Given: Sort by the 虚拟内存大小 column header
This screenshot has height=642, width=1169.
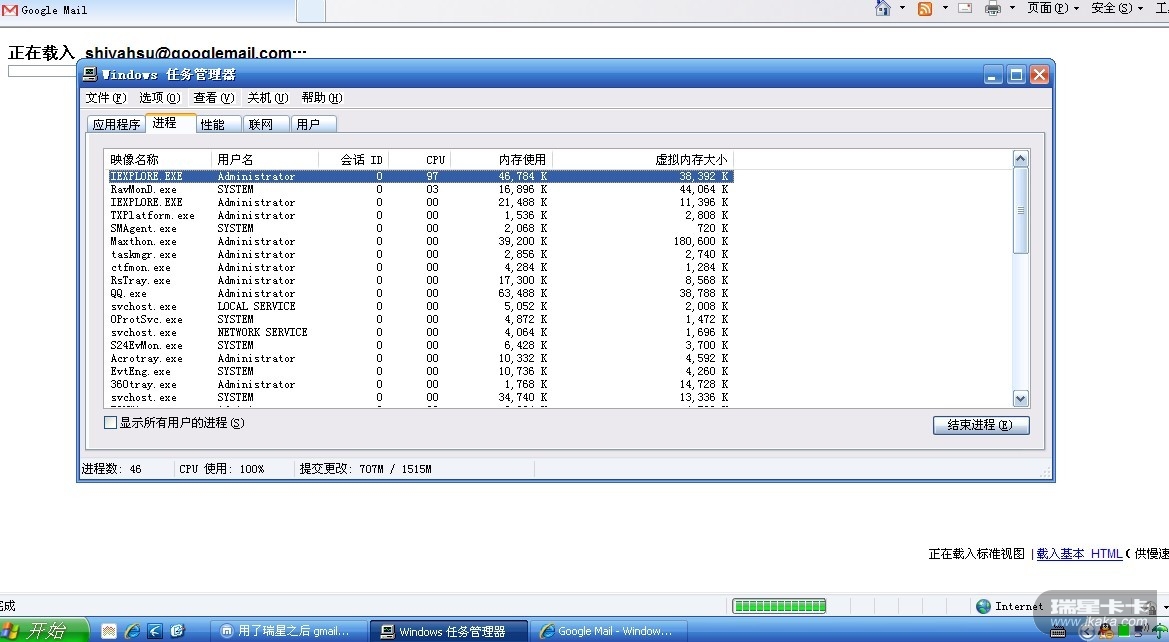Looking at the screenshot, I should pyautogui.click(x=643, y=160).
